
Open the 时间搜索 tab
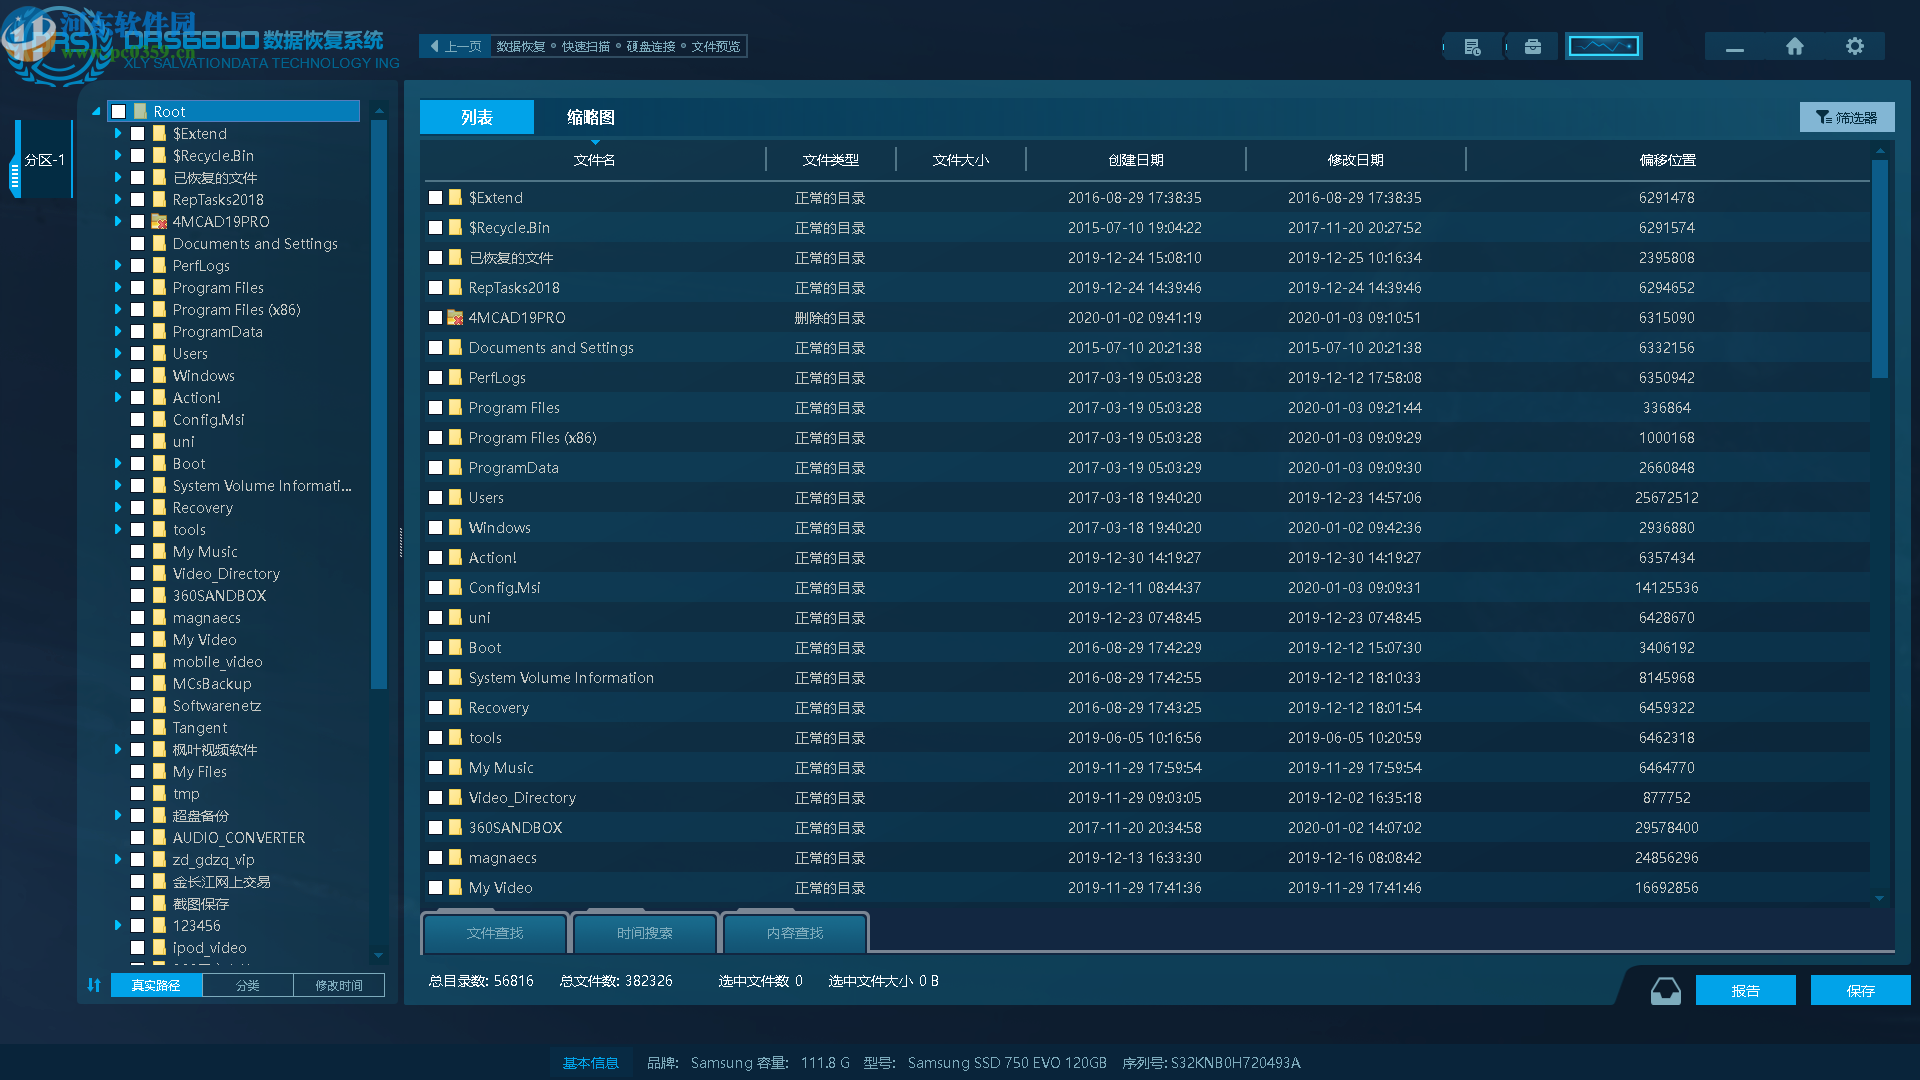coord(644,933)
